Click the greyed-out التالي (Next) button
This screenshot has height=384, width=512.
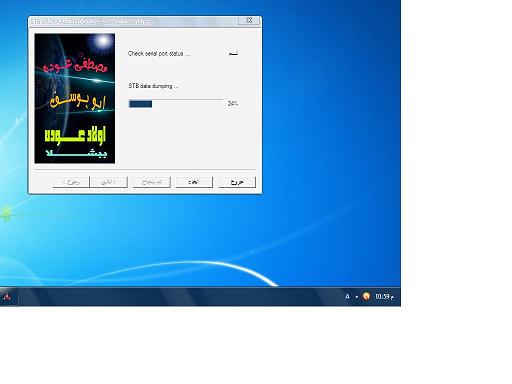click(x=109, y=182)
